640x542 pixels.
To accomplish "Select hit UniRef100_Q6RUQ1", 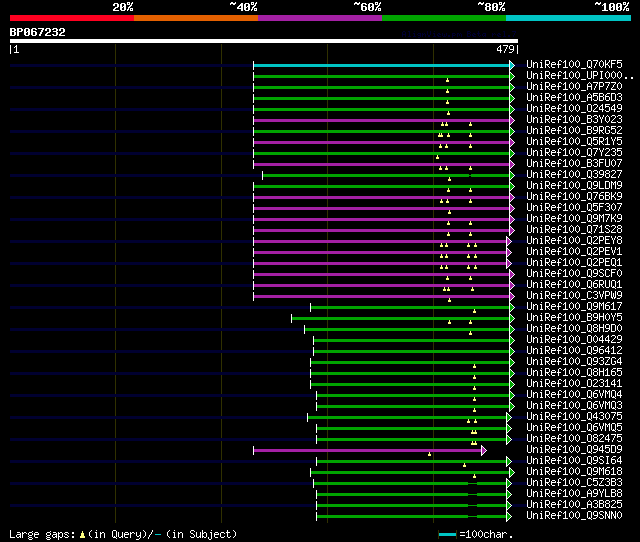I will click(x=574, y=285).
